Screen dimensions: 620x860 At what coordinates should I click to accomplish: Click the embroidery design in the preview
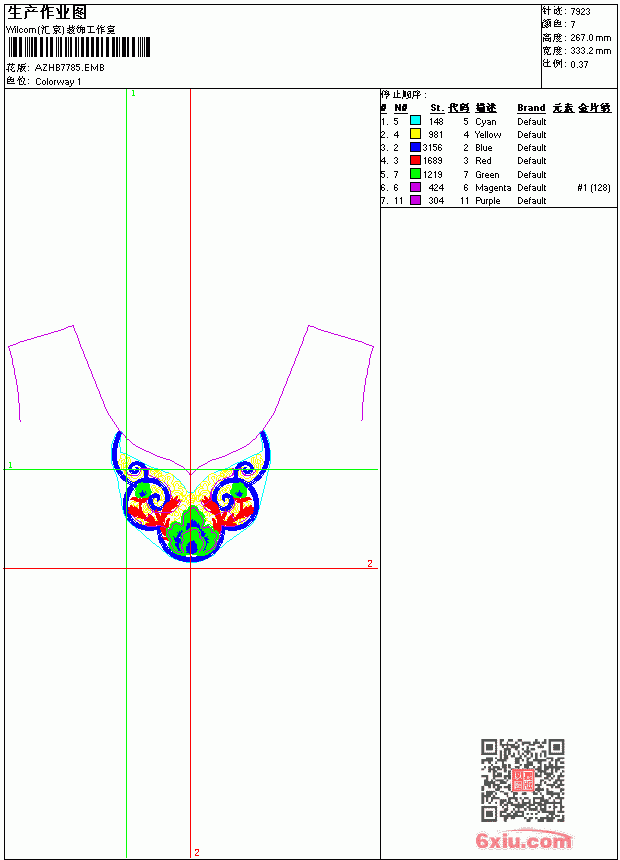click(x=191, y=496)
